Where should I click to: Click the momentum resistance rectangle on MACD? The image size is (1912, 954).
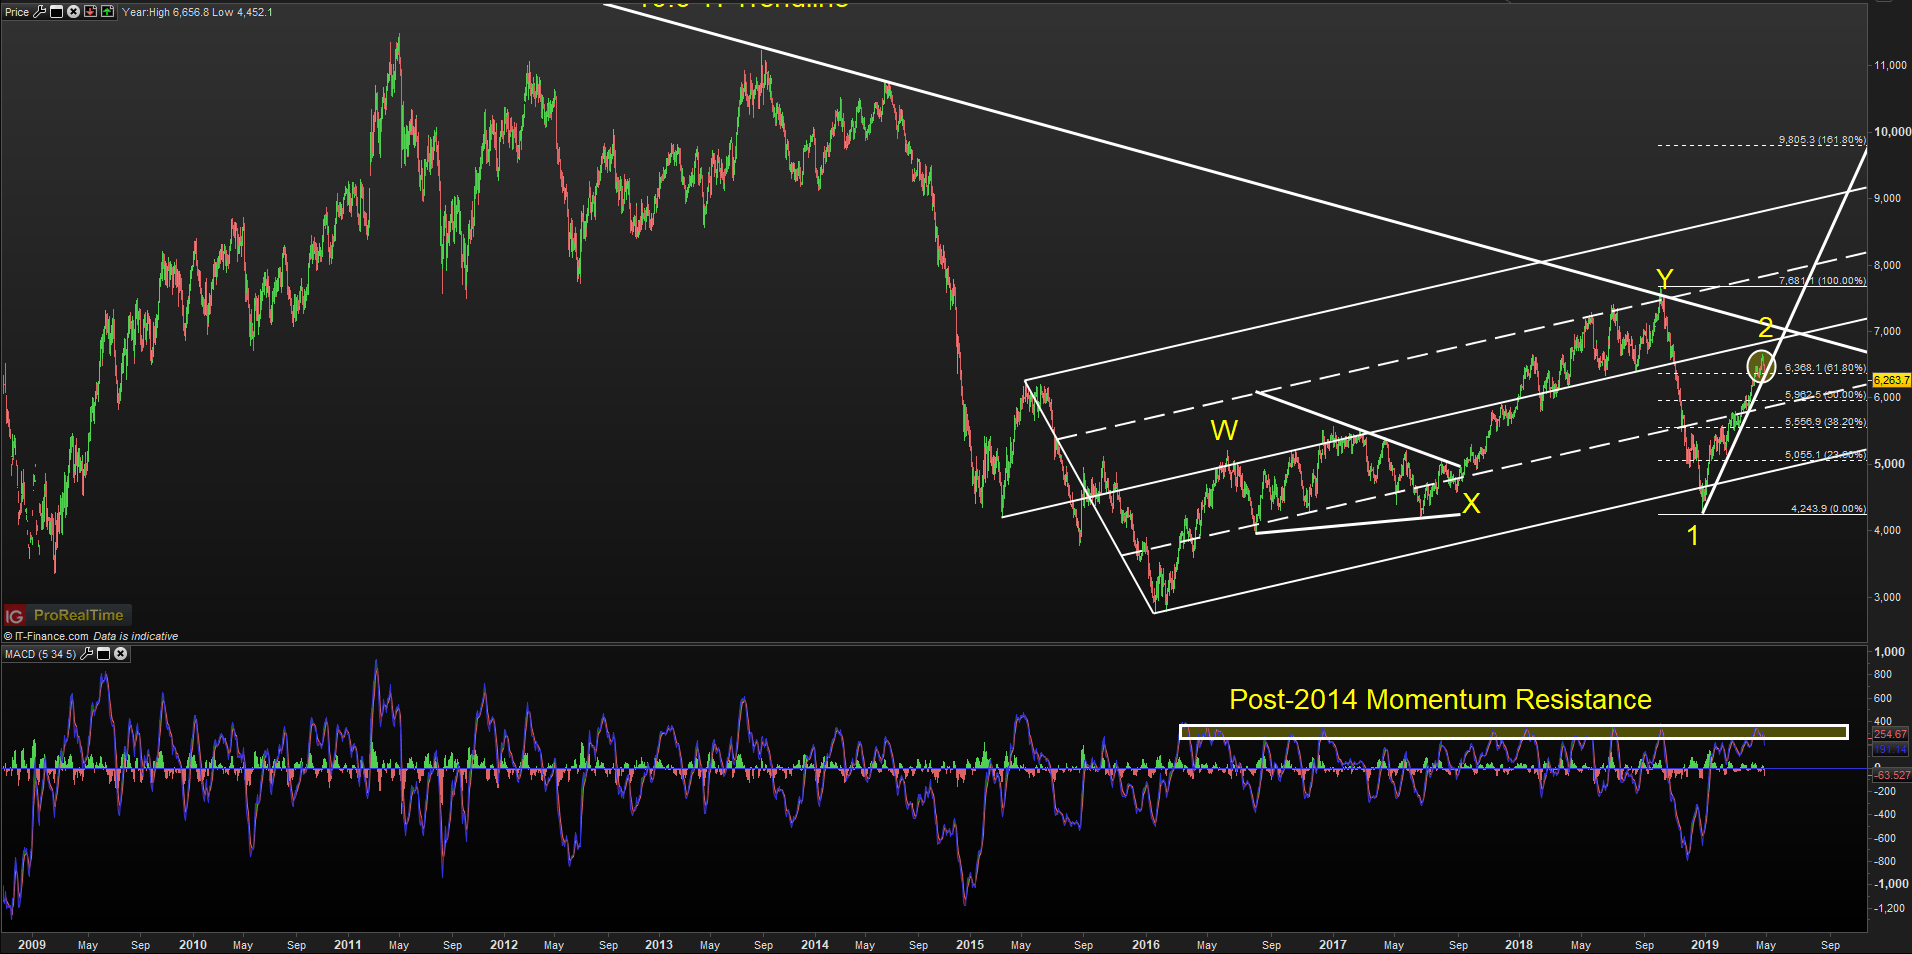pos(1514,732)
